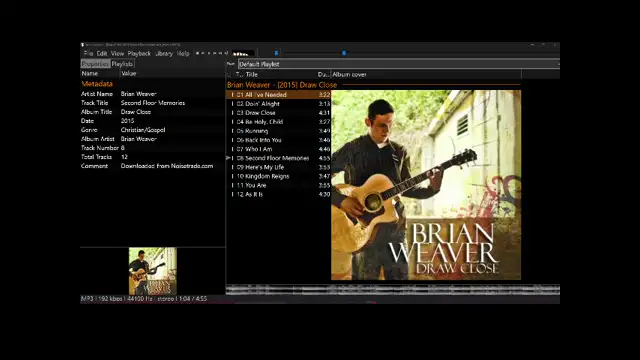The width and height of the screenshot is (640, 360).
Task: Open the Playback menu
Action: (139, 53)
